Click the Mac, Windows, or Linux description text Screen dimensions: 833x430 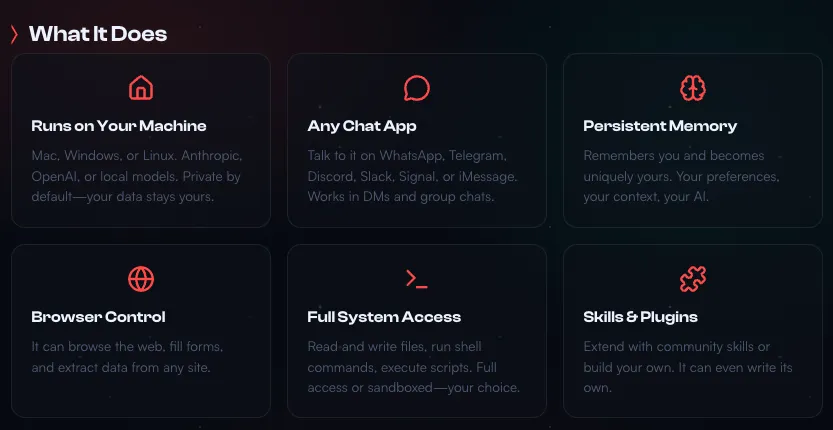click(x=137, y=176)
